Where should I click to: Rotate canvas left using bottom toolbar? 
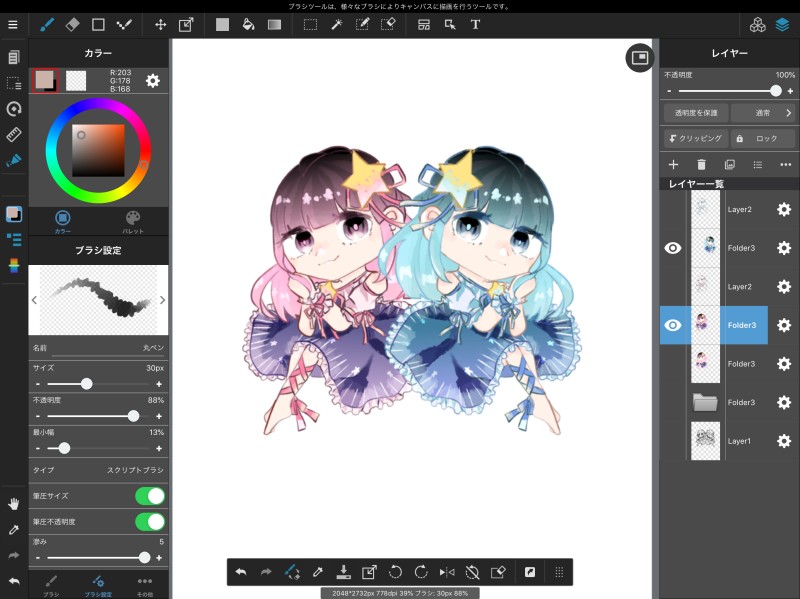coord(395,572)
